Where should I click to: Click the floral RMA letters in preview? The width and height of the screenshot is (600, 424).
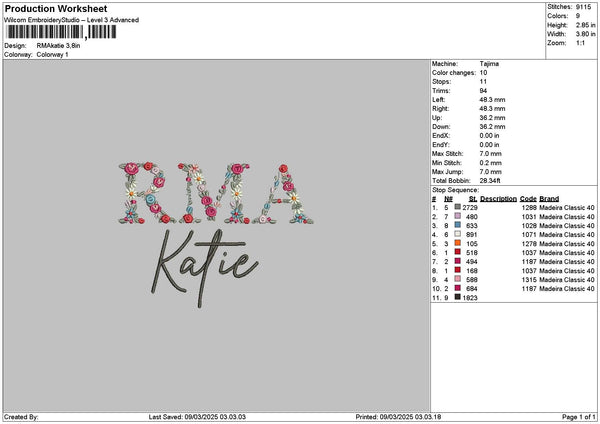click(214, 189)
